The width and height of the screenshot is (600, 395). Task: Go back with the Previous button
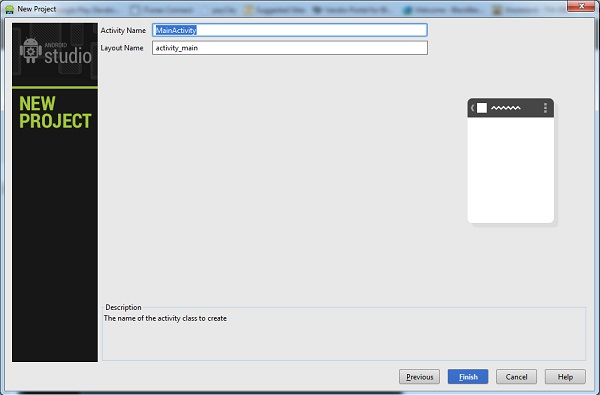[x=419, y=377]
